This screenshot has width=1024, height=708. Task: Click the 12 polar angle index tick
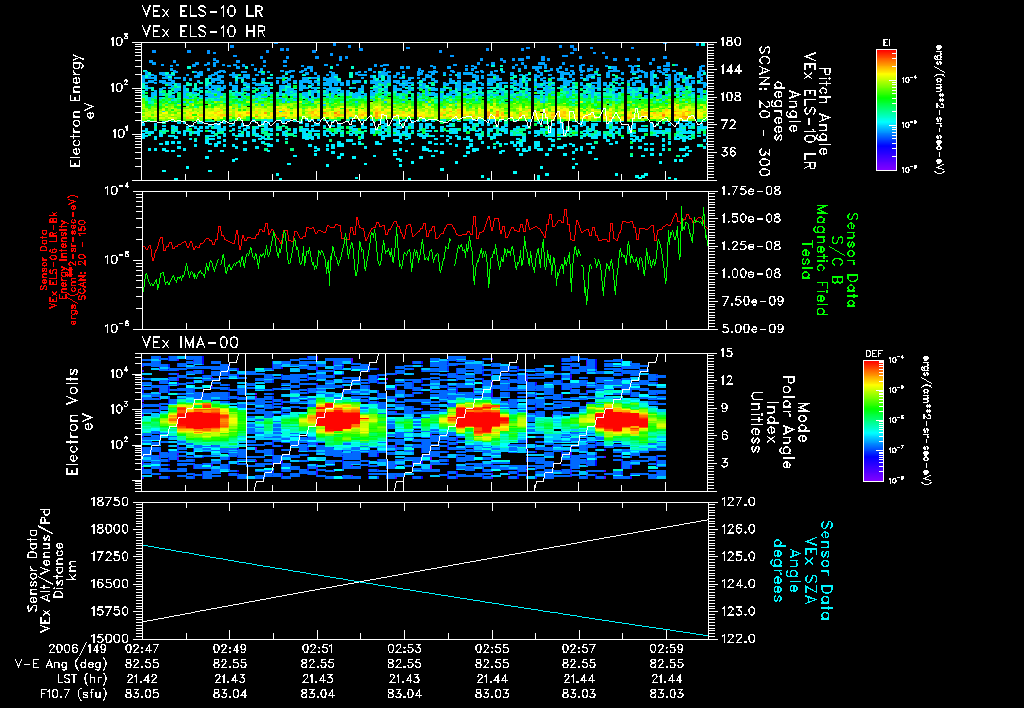[726, 381]
